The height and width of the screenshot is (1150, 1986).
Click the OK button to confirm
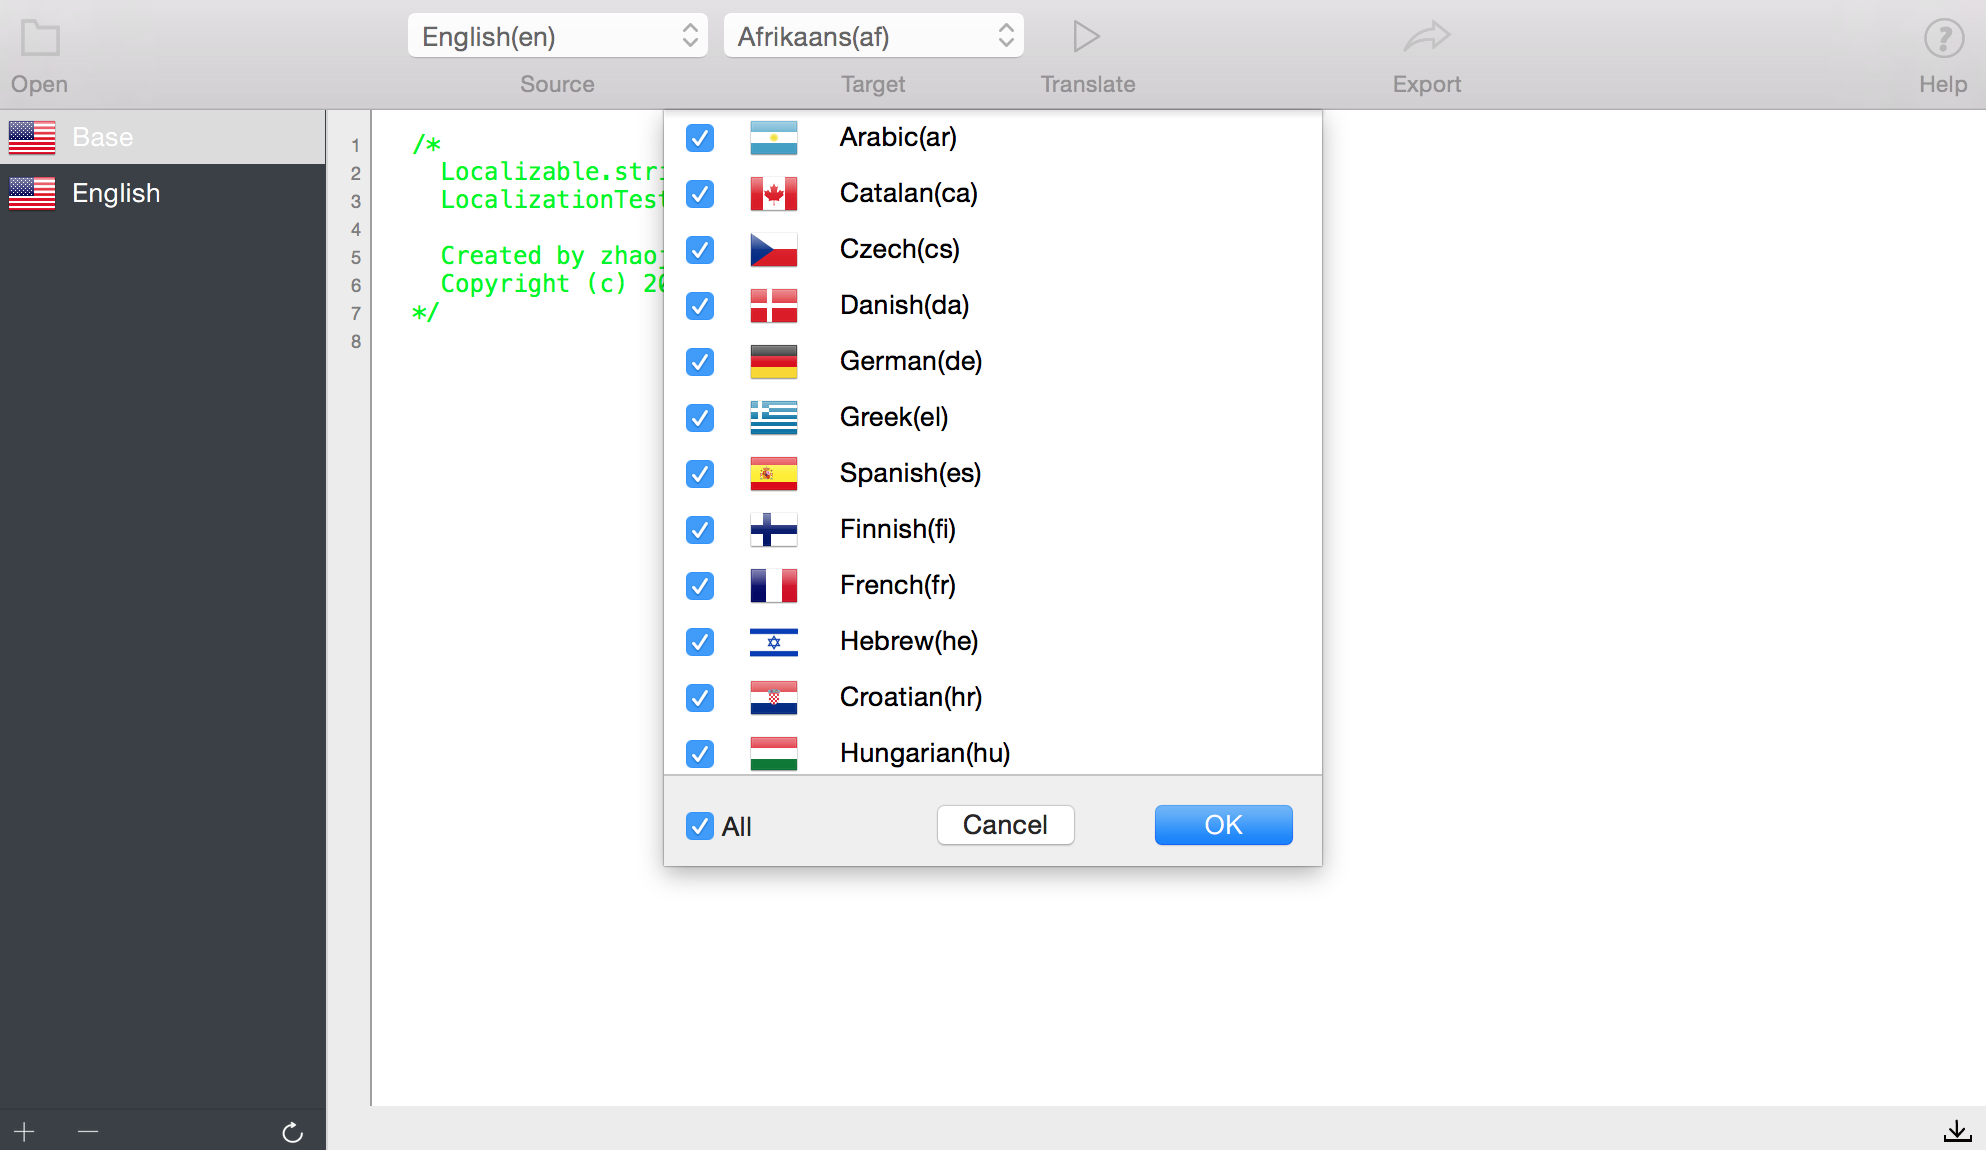[x=1224, y=824]
